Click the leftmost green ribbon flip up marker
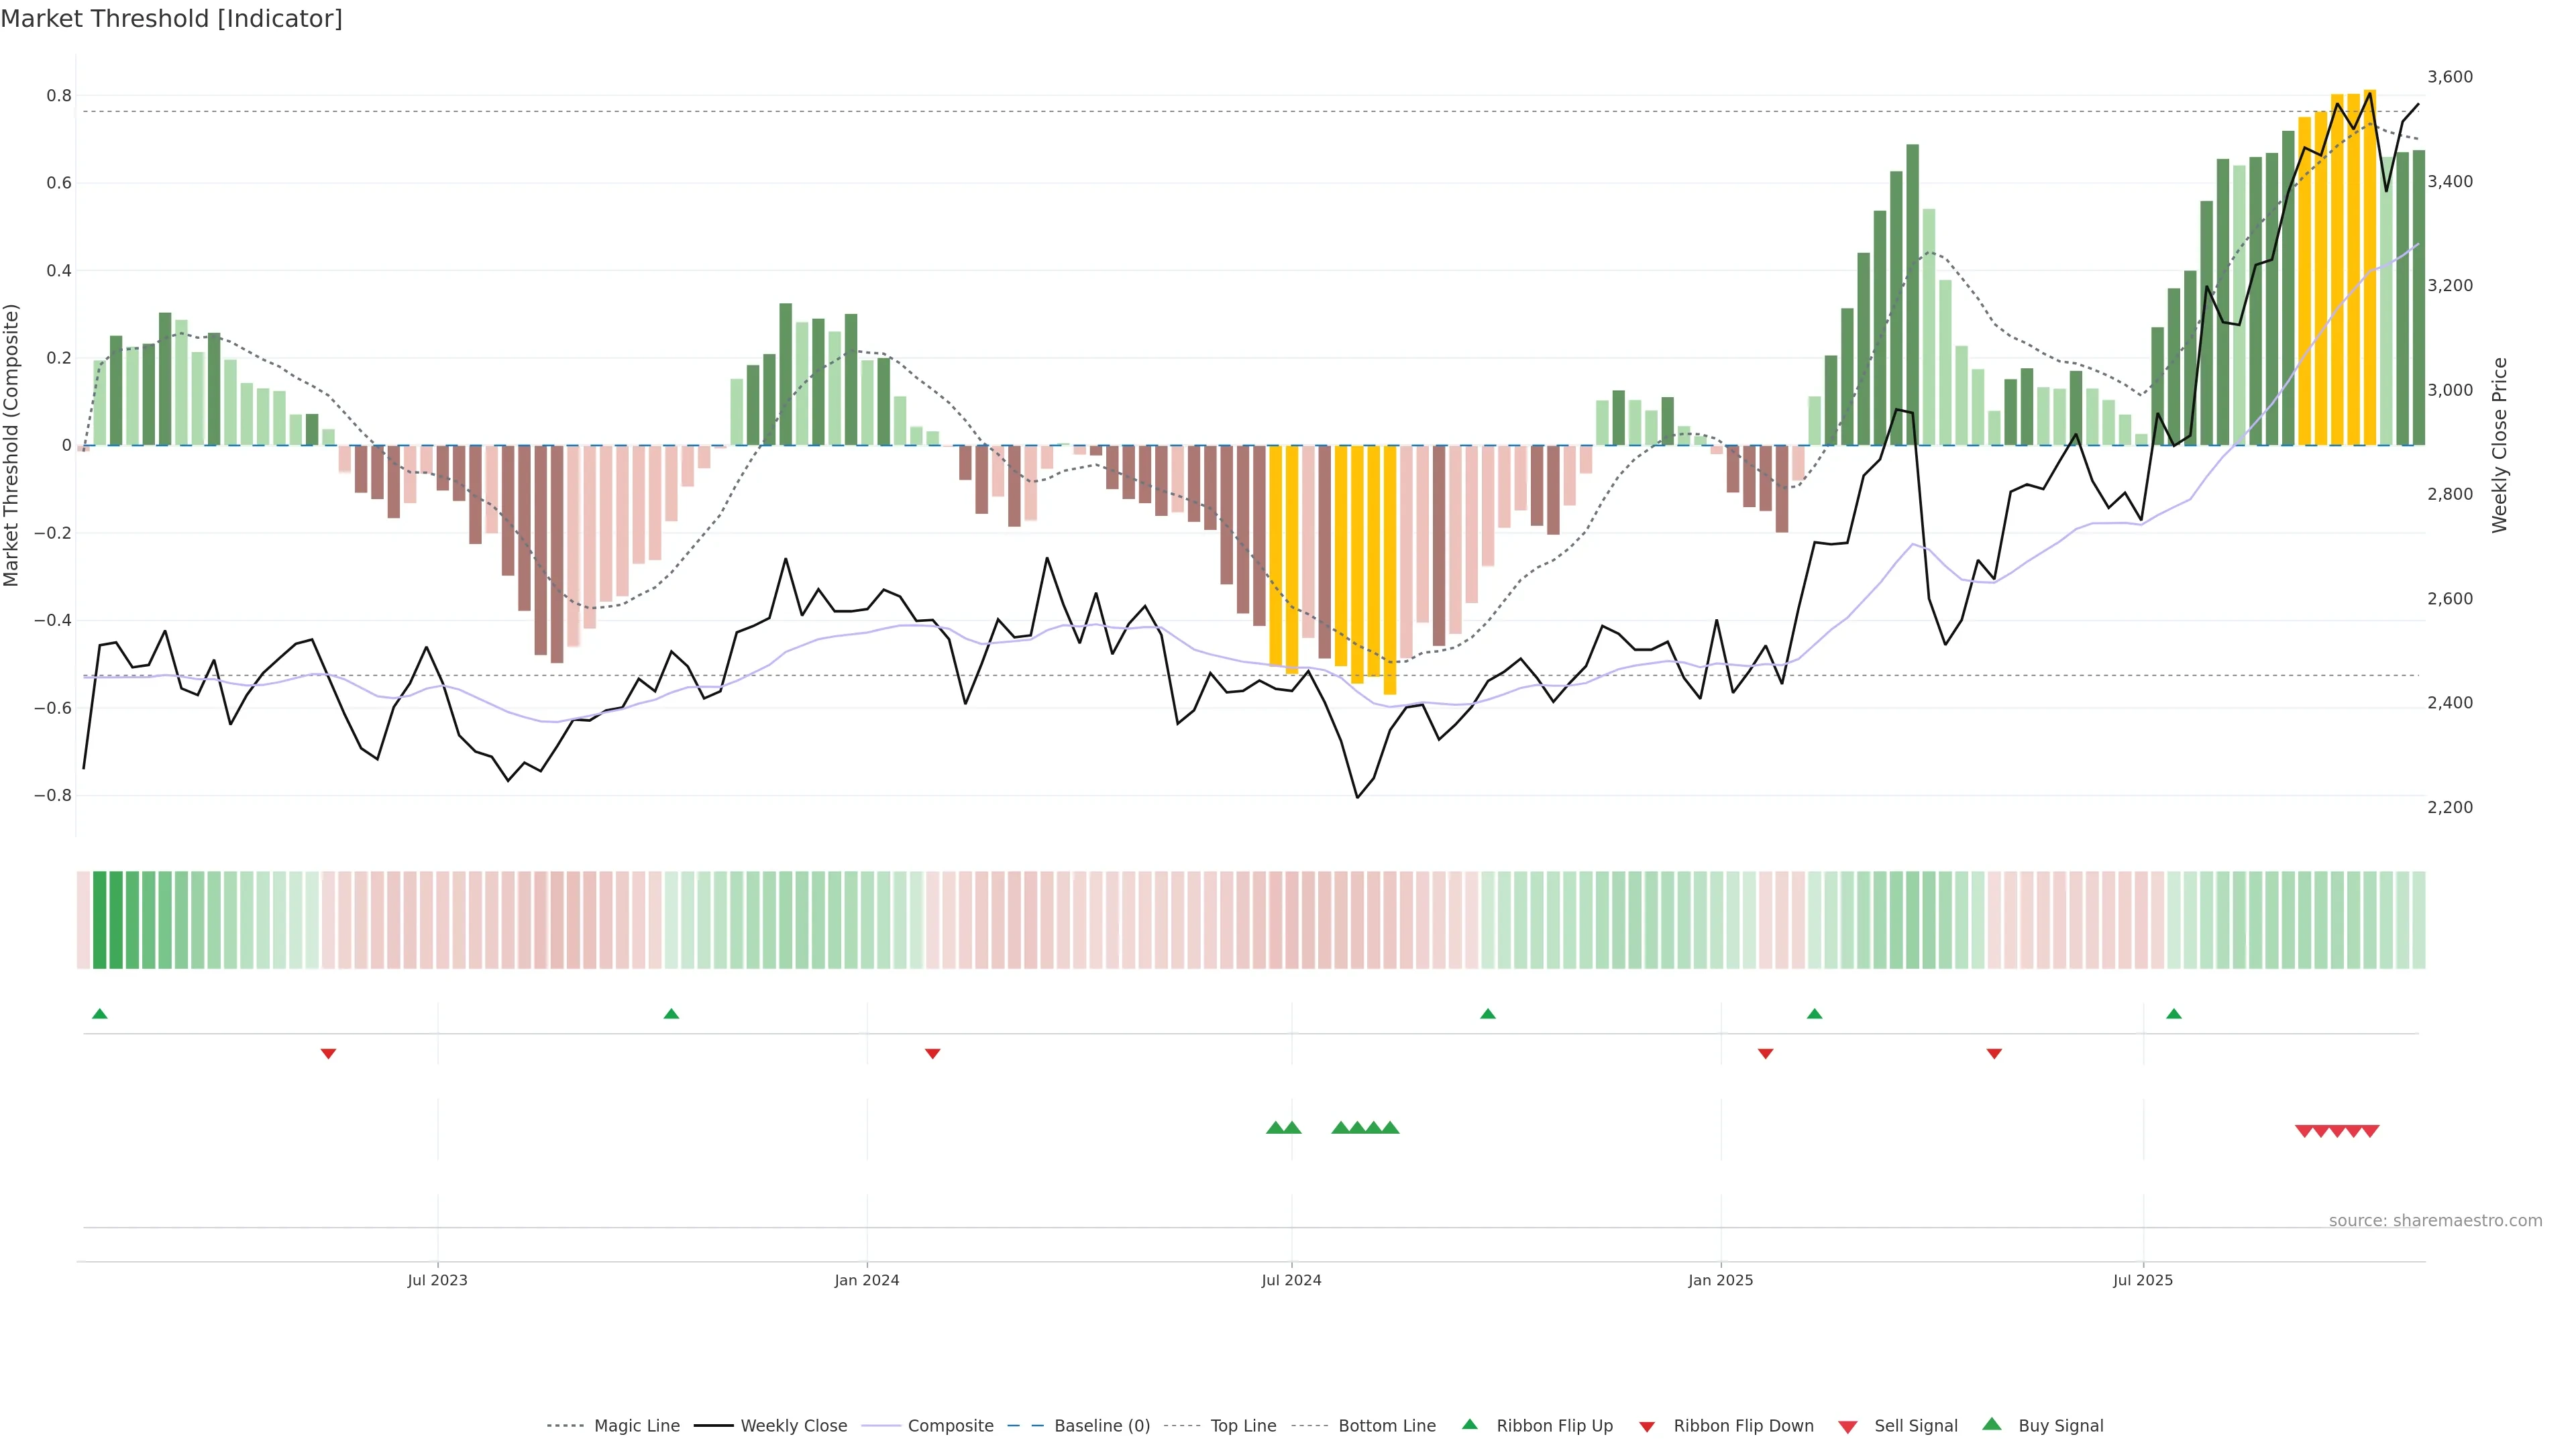 click(x=99, y=1014)
